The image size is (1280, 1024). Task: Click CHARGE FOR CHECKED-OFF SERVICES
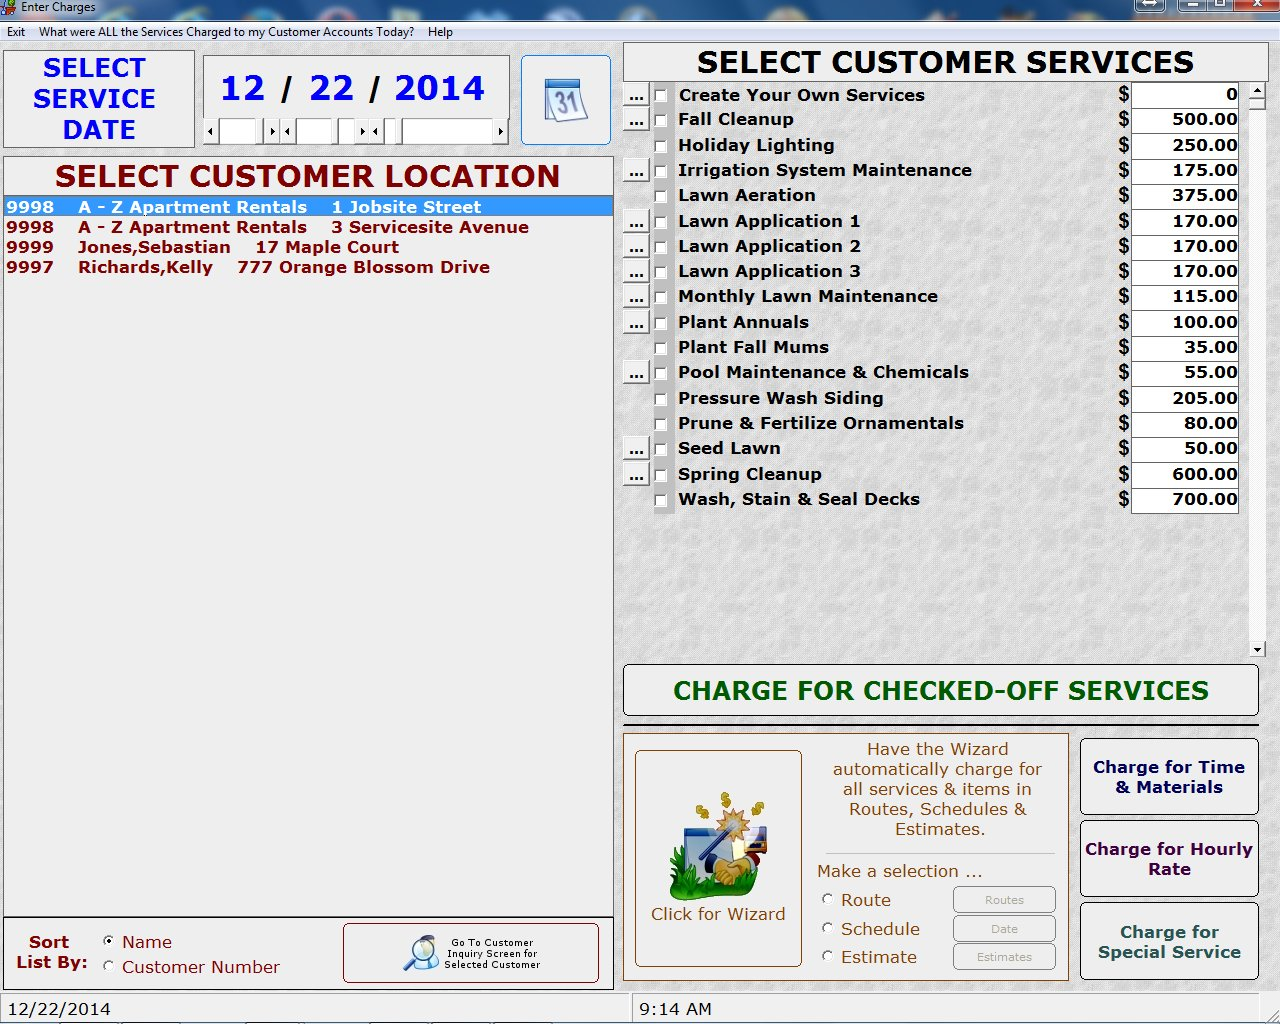point(940,690)
